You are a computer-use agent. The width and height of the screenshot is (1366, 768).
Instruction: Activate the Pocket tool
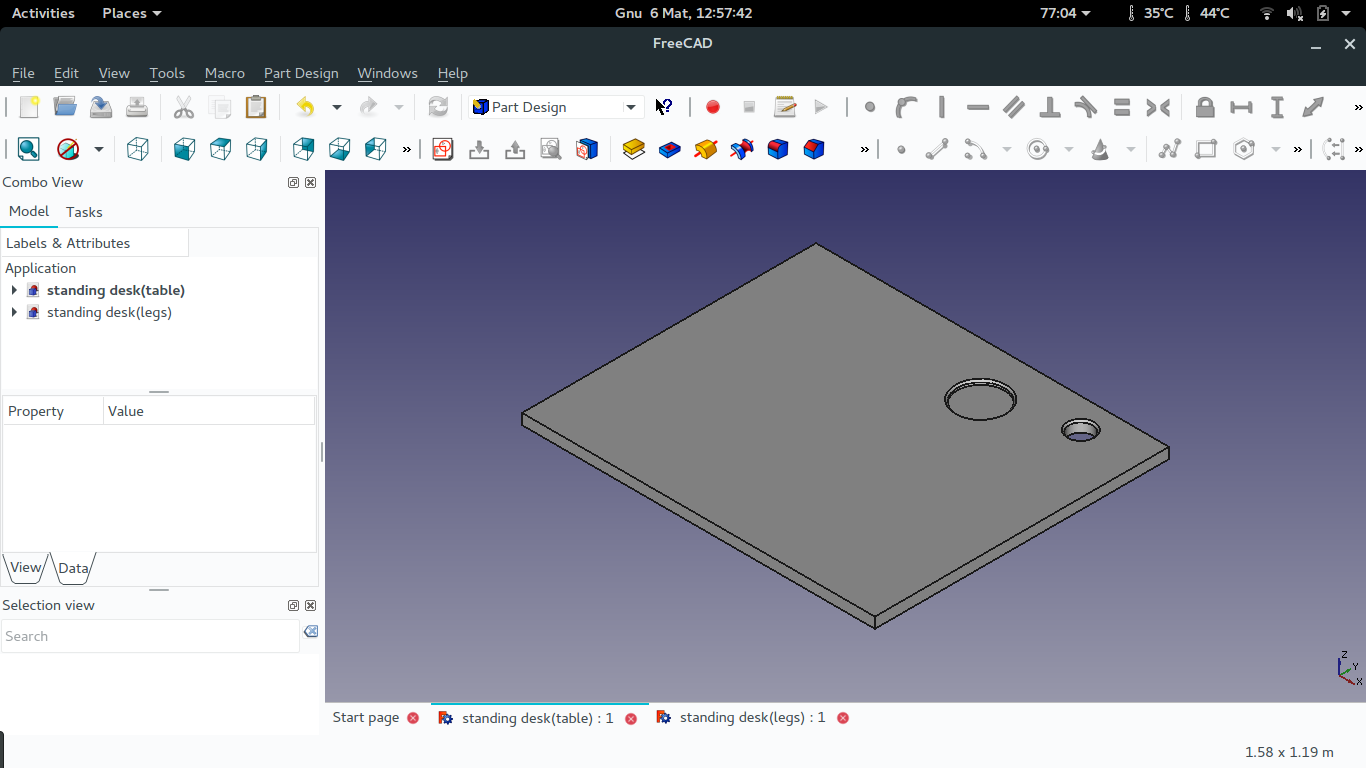pyautogui.click(x=669, y=148)
